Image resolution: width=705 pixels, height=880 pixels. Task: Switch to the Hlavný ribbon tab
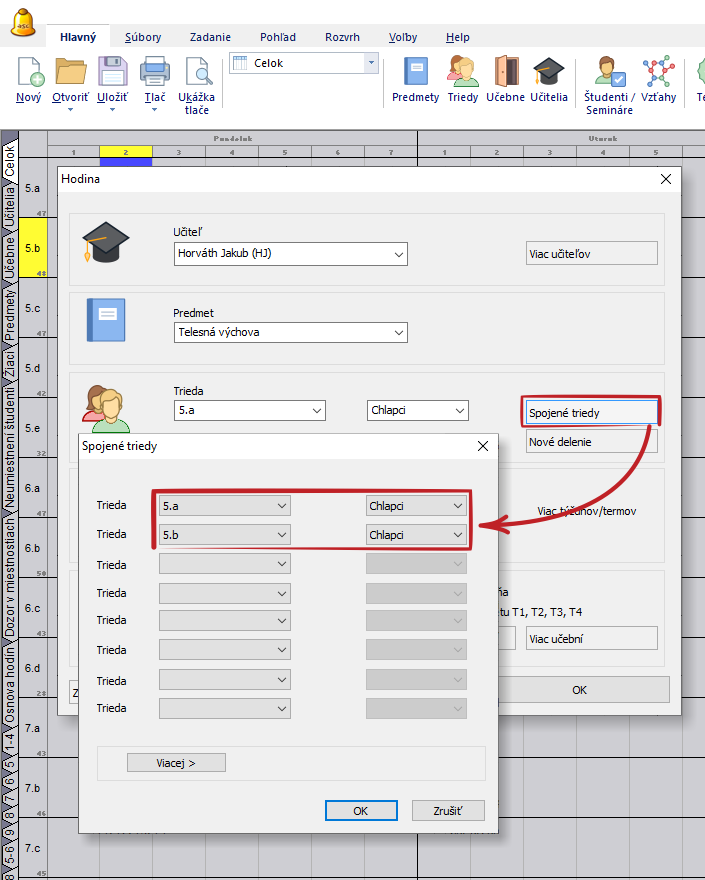[x=78, y=37]
